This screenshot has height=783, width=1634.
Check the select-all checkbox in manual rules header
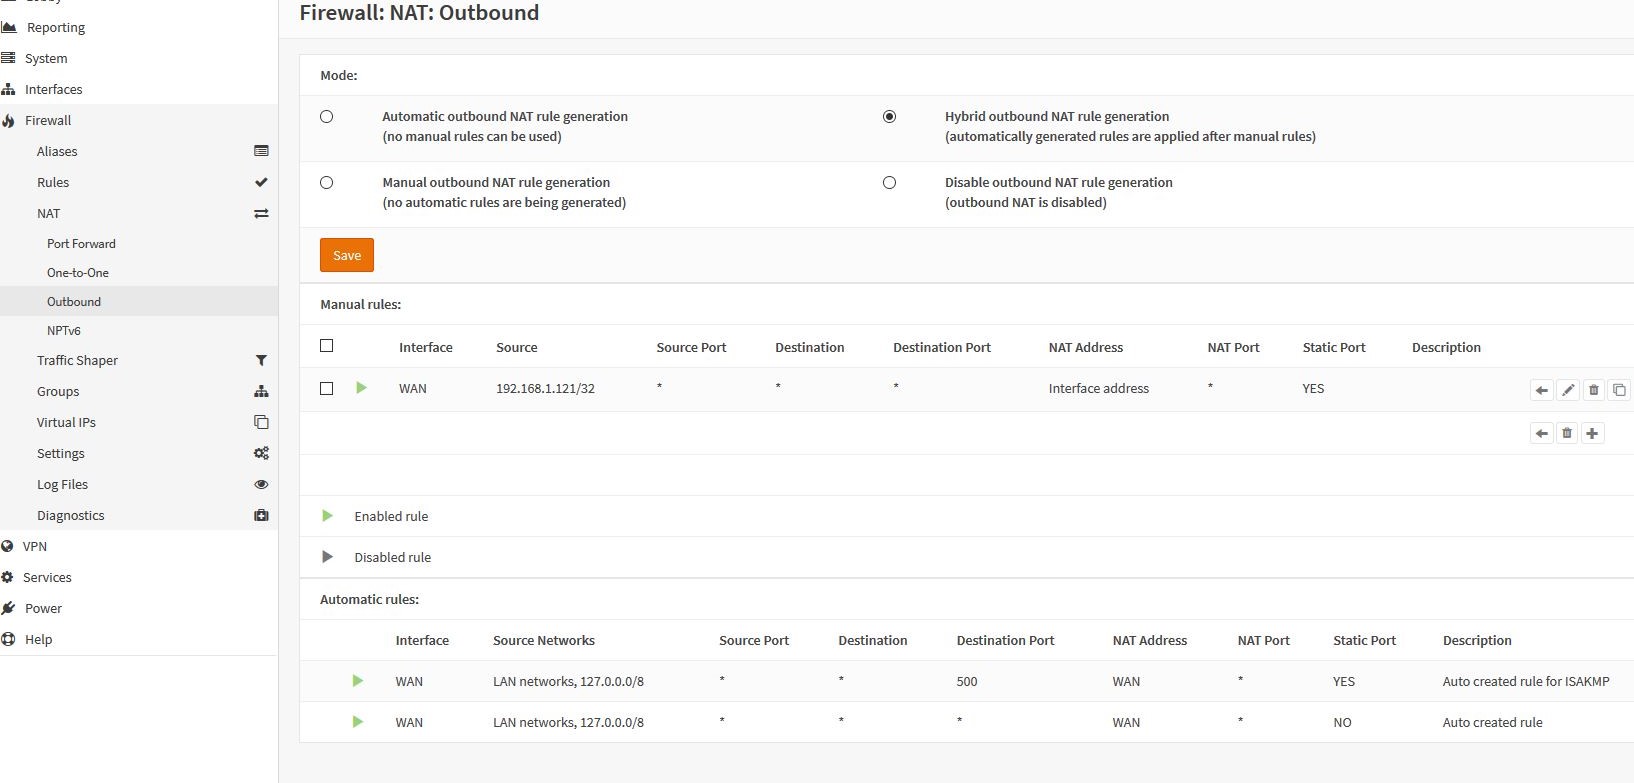click(x=326, y=346)
